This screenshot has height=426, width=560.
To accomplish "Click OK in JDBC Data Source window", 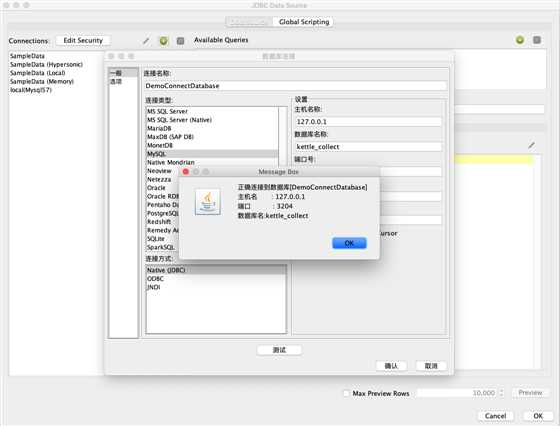I will tap(538, 416).
